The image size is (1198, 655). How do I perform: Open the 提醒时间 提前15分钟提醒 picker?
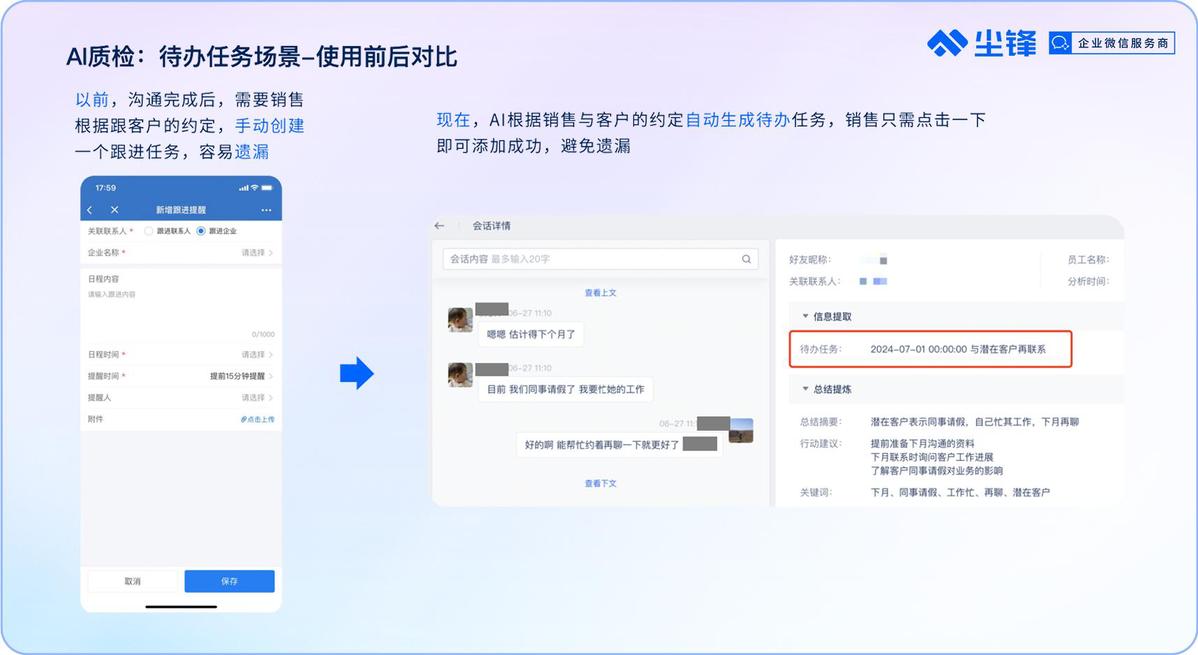tap(241, 376)
